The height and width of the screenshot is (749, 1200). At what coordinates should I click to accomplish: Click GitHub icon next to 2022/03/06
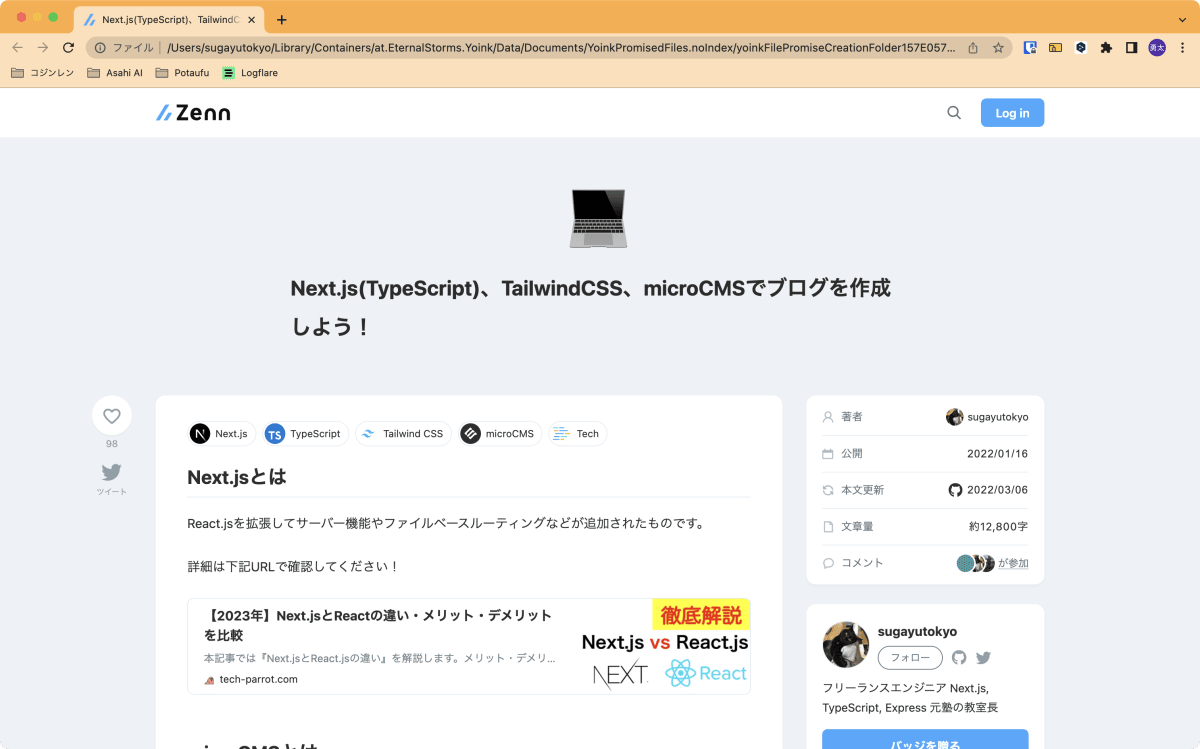[955, 490]
